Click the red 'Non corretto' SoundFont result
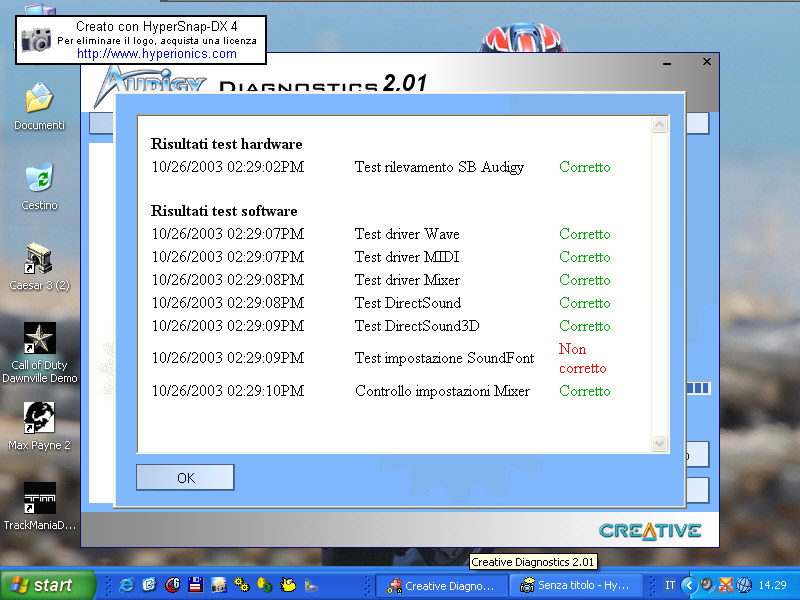 [583, 358]
